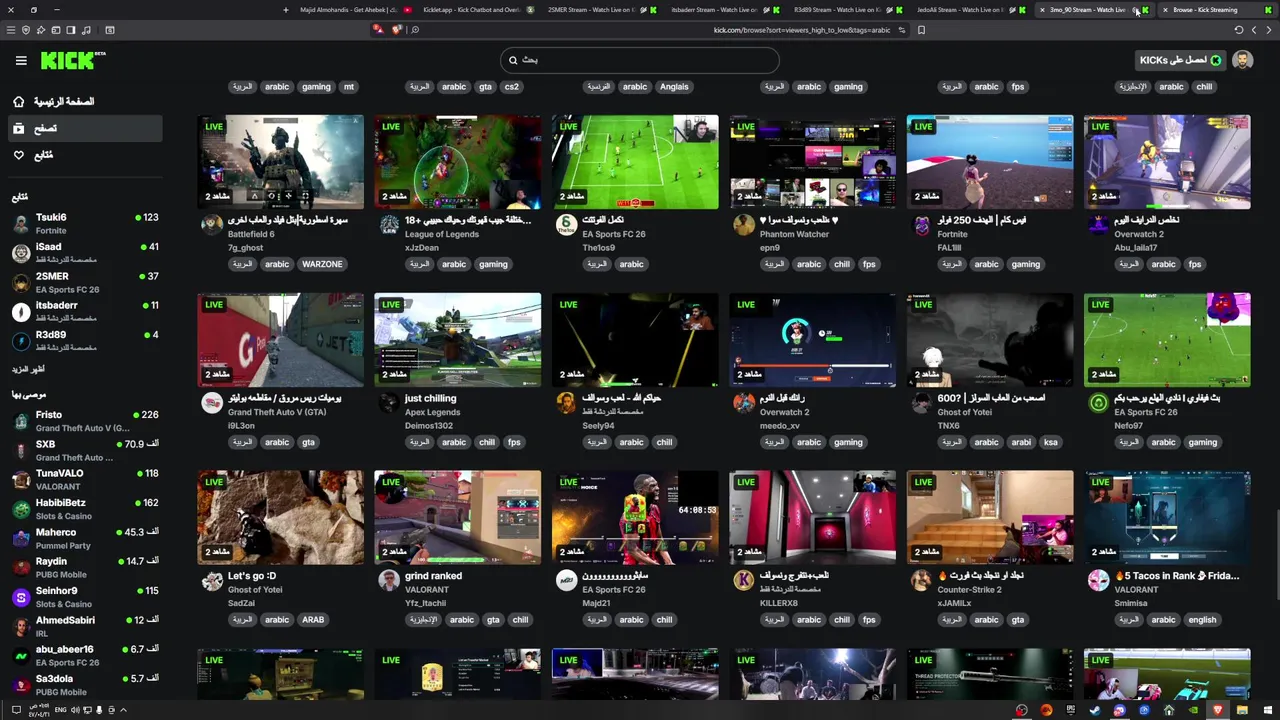Click the meedo_xv channel avatar icon
The height and width of the screenshot is (720, 1280).
pos(744,403)
